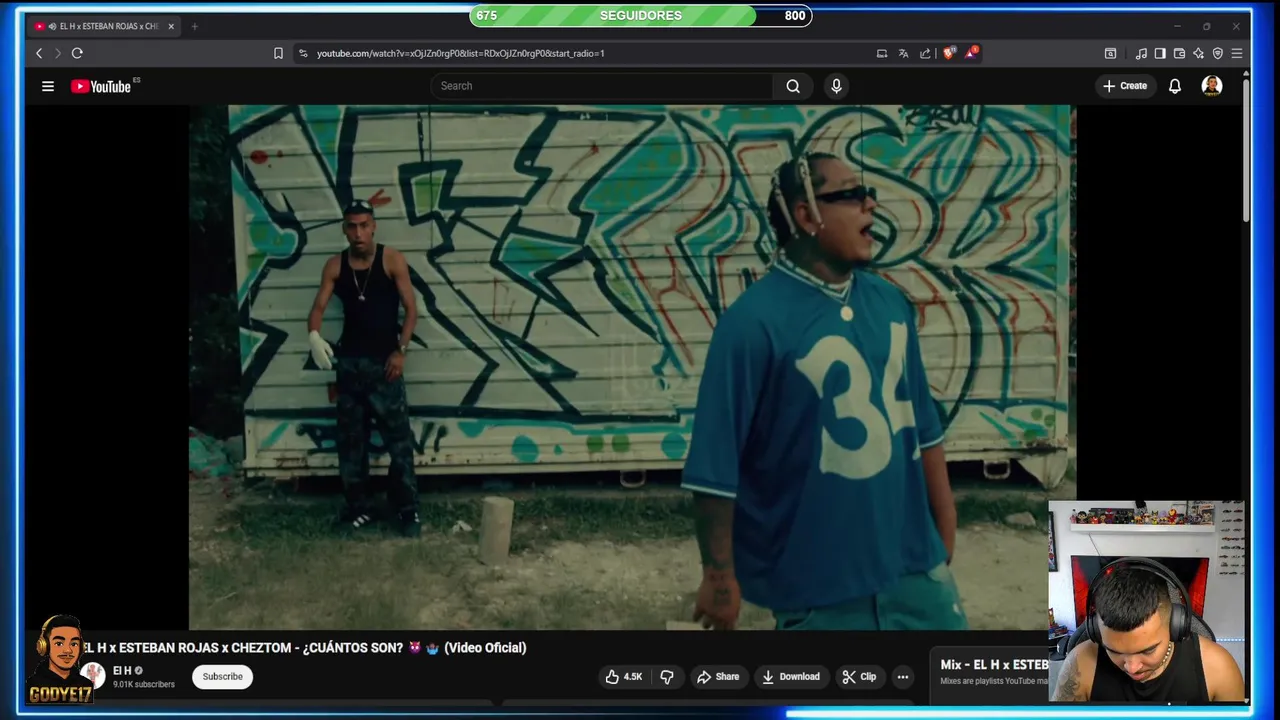Mute the tab using its speaker icon
The width and height of the screenshot is (1280, 720).
click(x=52, y=26)
